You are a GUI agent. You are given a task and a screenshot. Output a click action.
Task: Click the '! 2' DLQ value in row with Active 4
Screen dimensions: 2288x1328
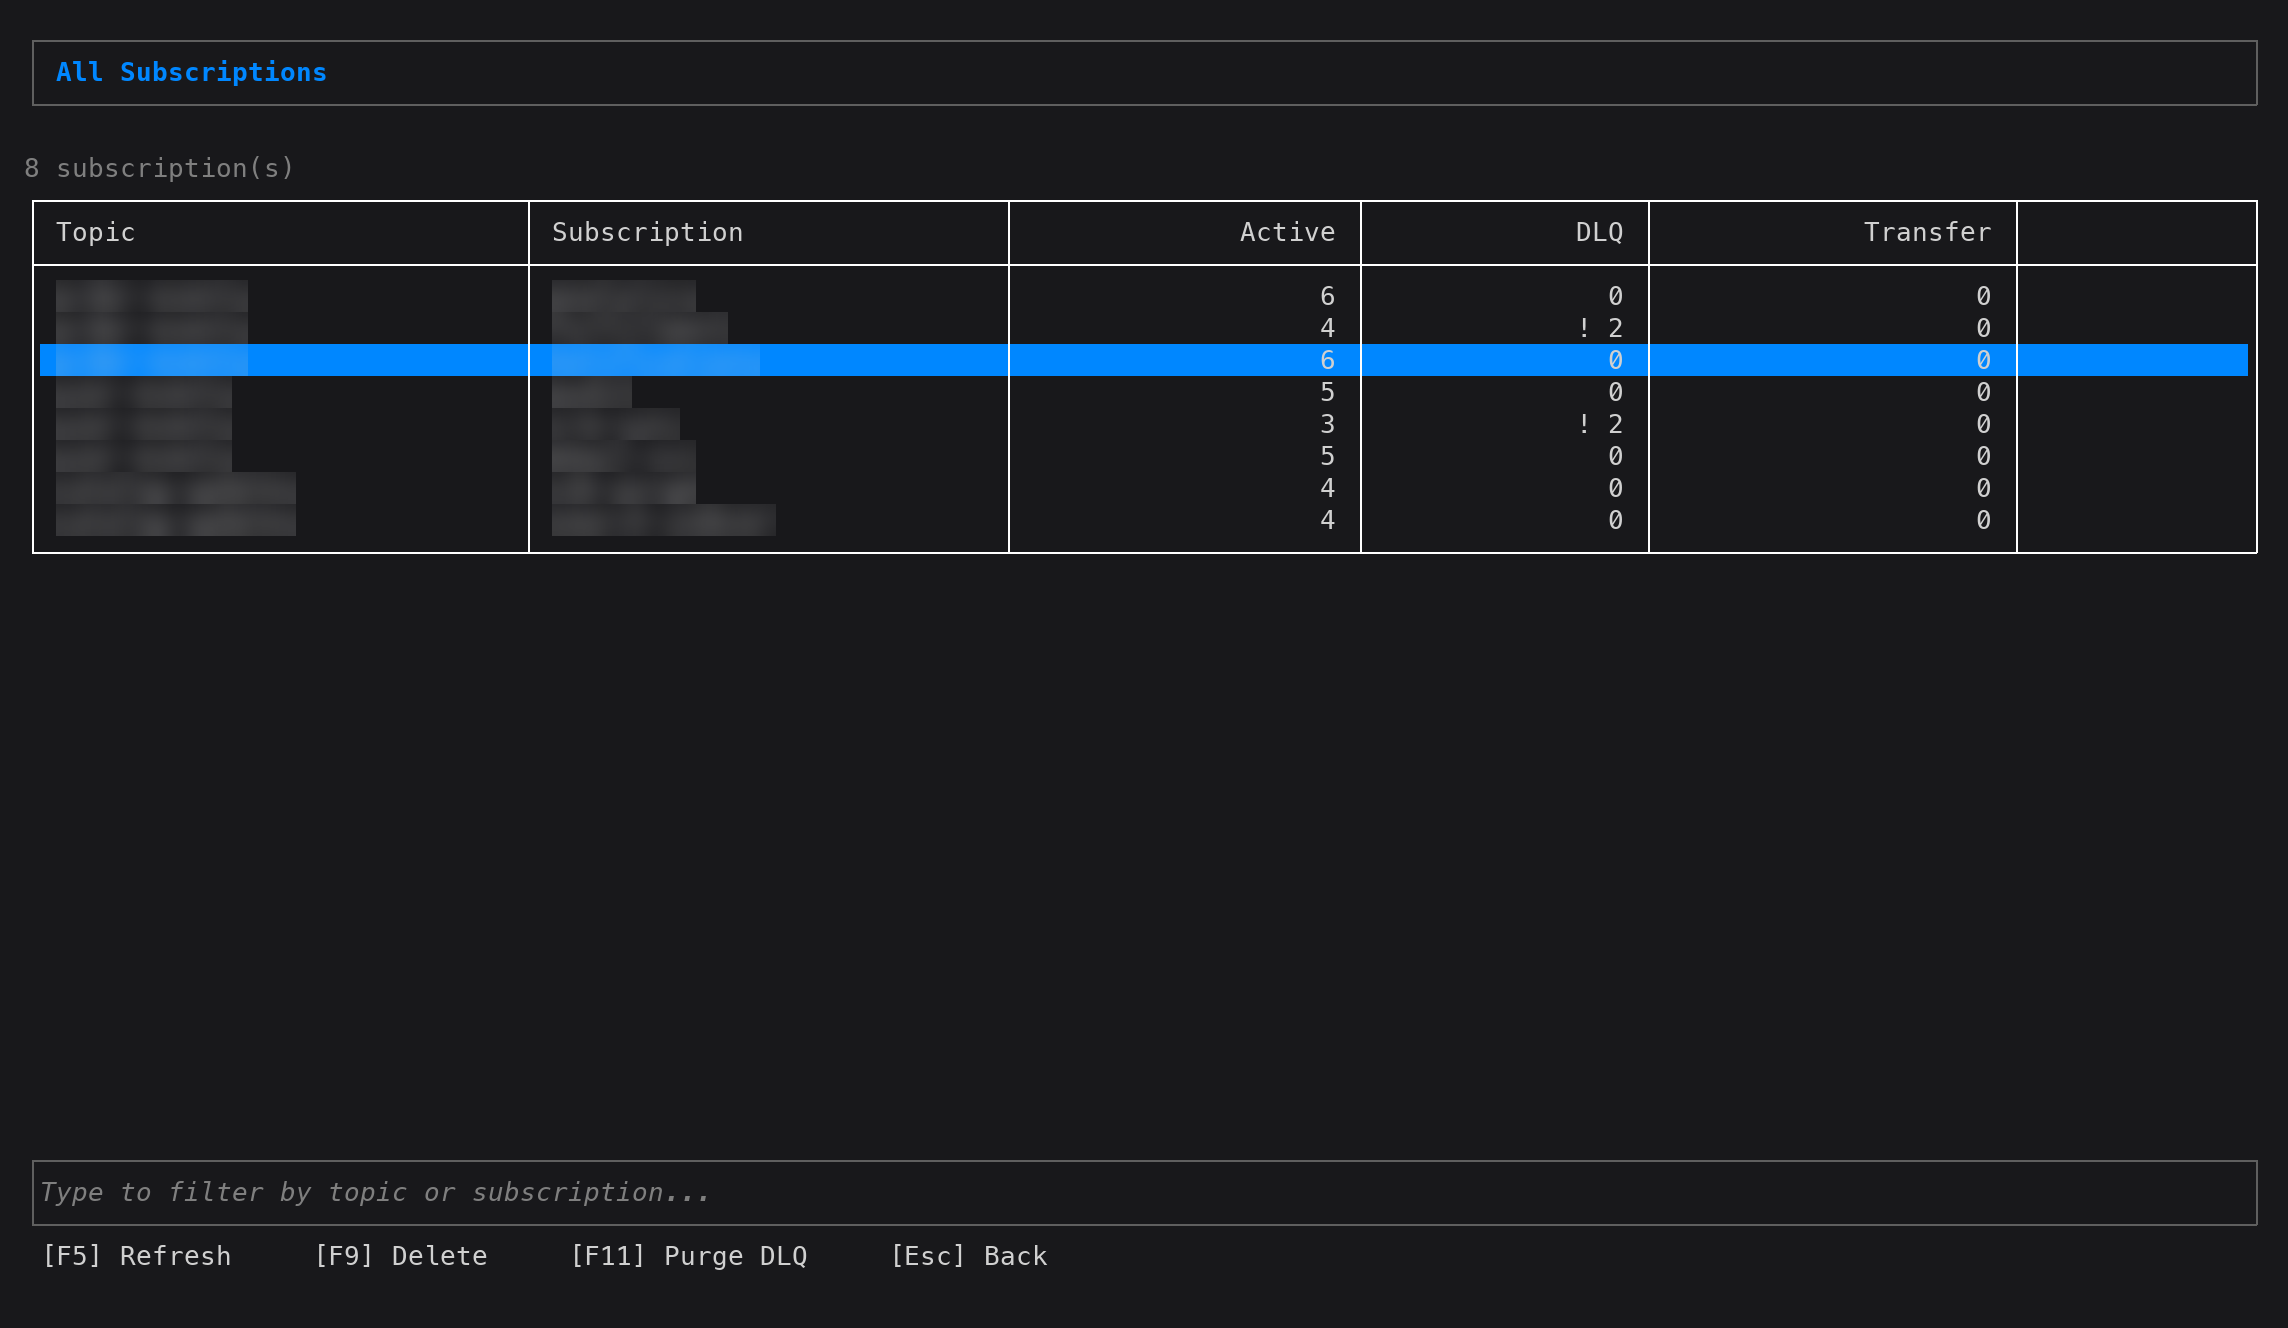[1600, 328]
